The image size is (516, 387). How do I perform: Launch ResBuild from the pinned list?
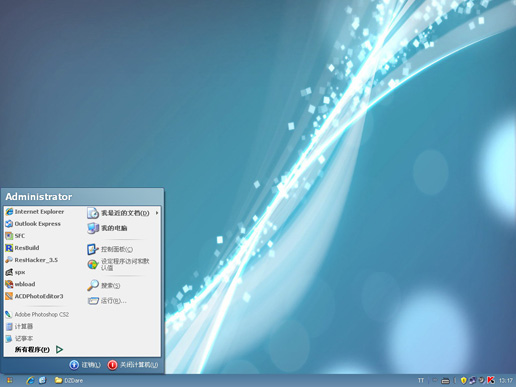point(22,248)
